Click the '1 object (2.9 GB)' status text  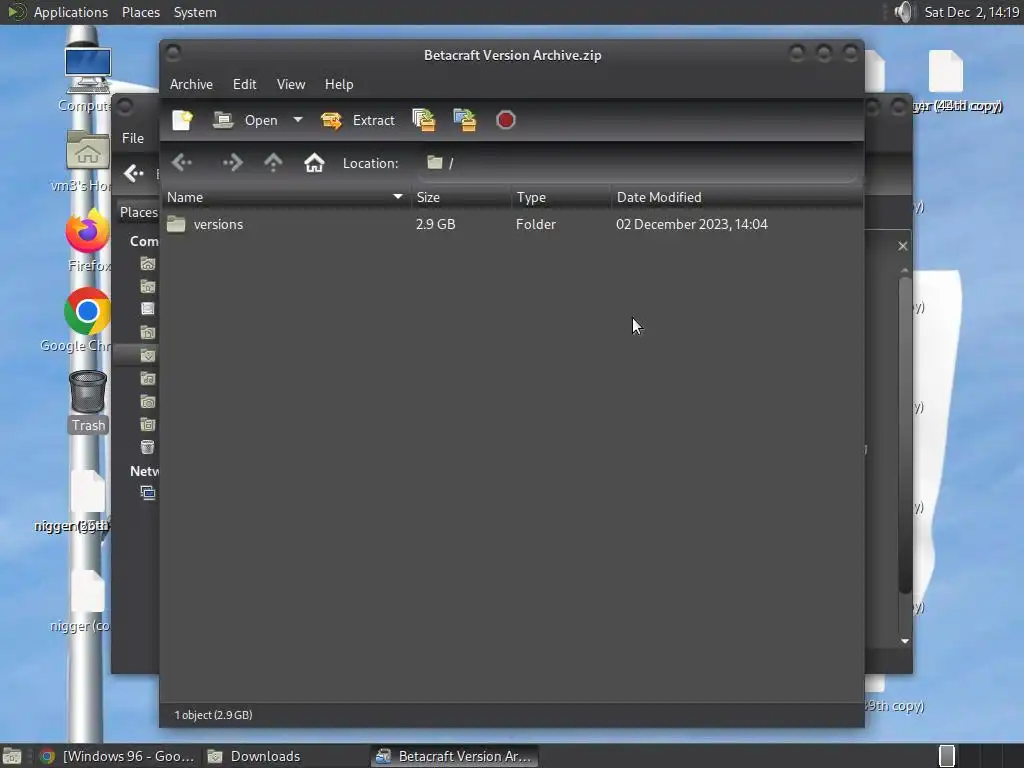[x=214, y=715]
